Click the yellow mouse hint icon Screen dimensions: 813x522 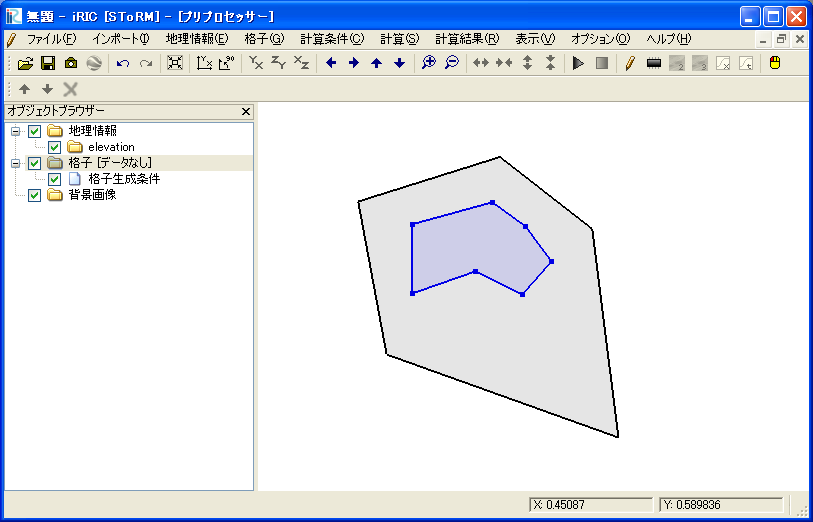tap(775, 63)
